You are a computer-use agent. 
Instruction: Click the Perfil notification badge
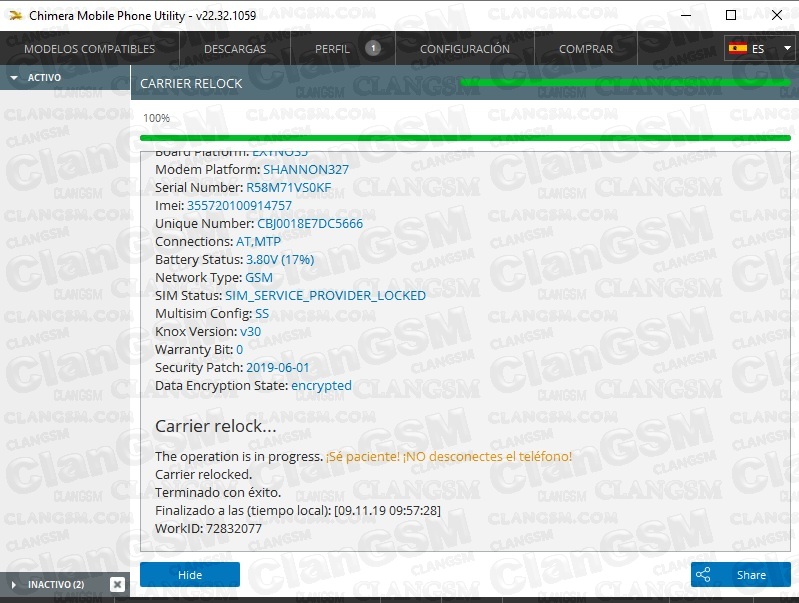pos(373,48)
